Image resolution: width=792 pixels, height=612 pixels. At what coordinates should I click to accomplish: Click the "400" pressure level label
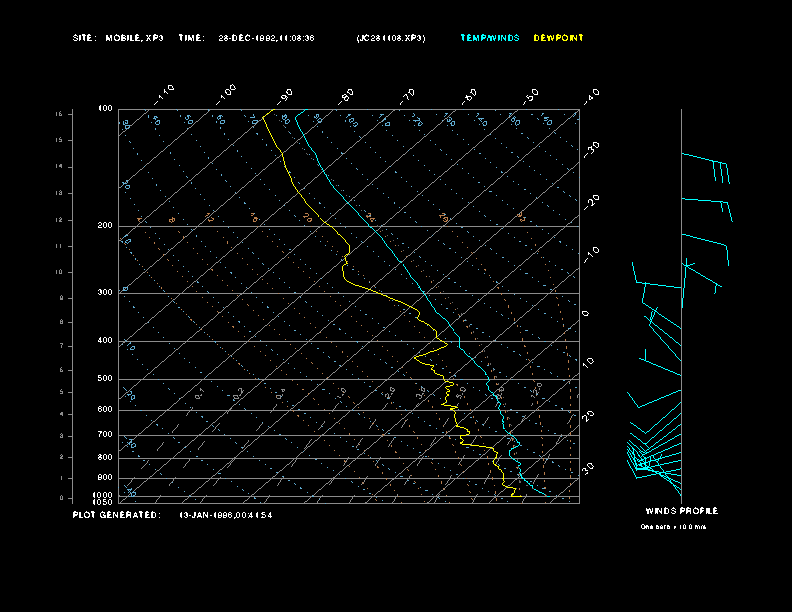[105, 340]
